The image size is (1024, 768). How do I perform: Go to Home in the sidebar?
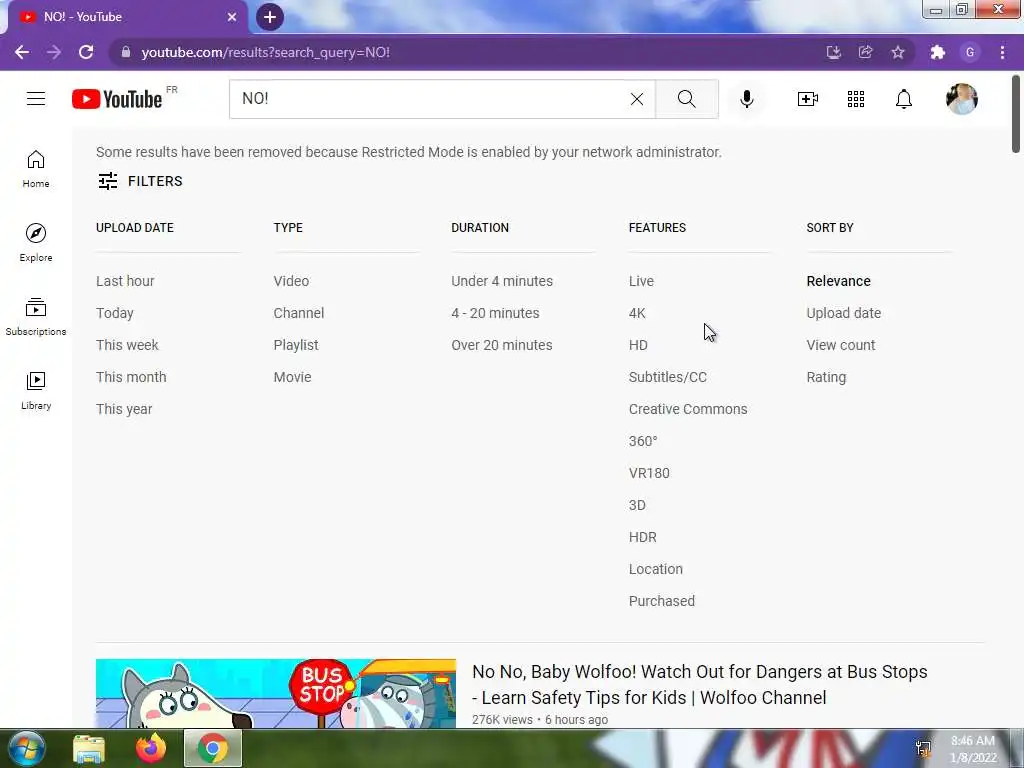click(x=36, y=168)
